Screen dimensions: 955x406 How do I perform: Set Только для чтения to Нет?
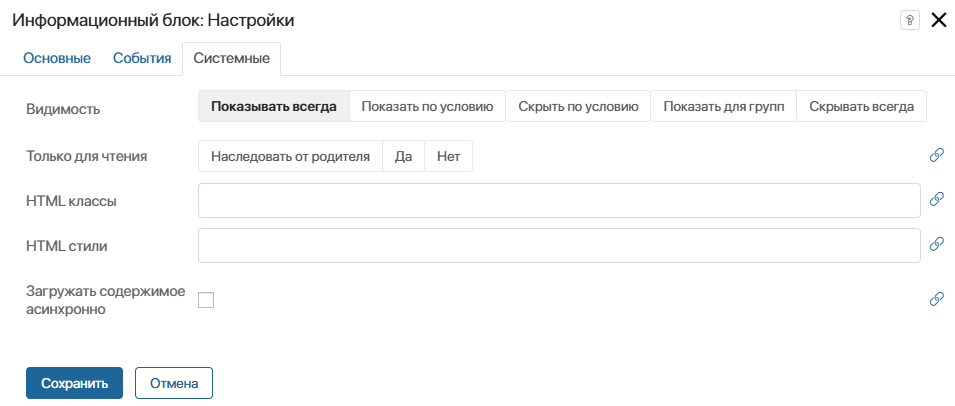click(x=448, y=156)
